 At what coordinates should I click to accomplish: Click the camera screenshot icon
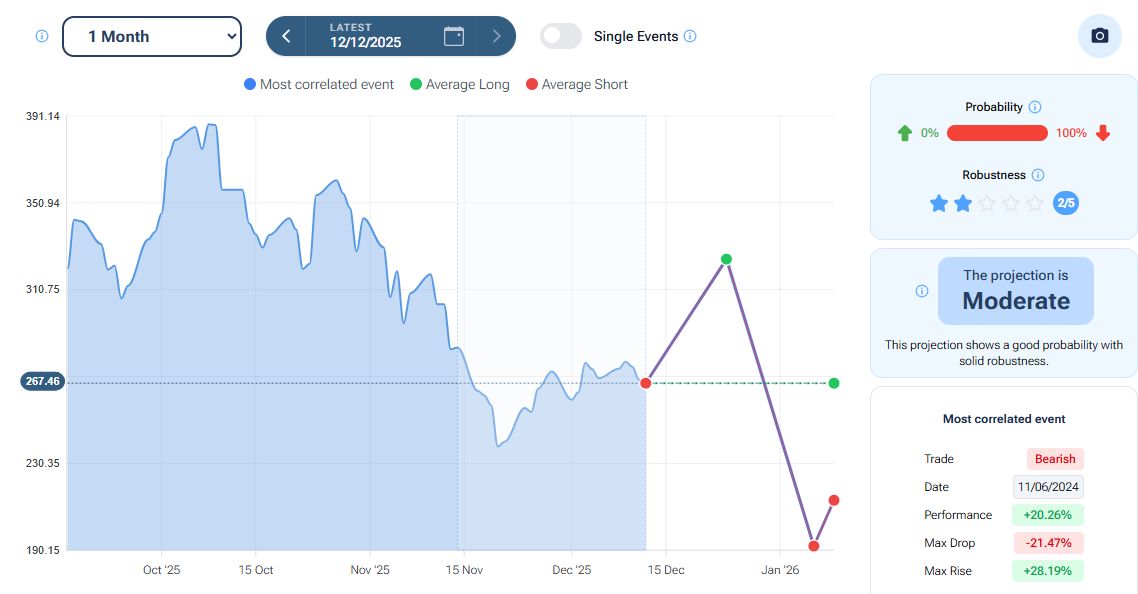[x=1099, y=36]
